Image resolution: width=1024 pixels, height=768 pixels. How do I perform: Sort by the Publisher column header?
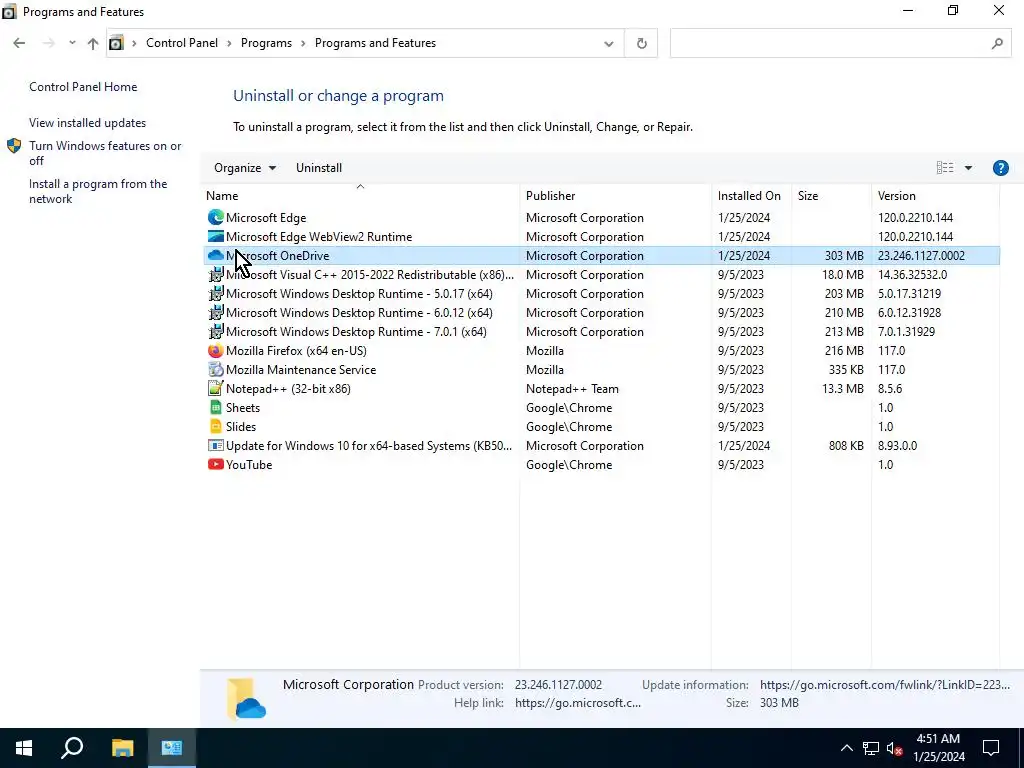(616, 196)
